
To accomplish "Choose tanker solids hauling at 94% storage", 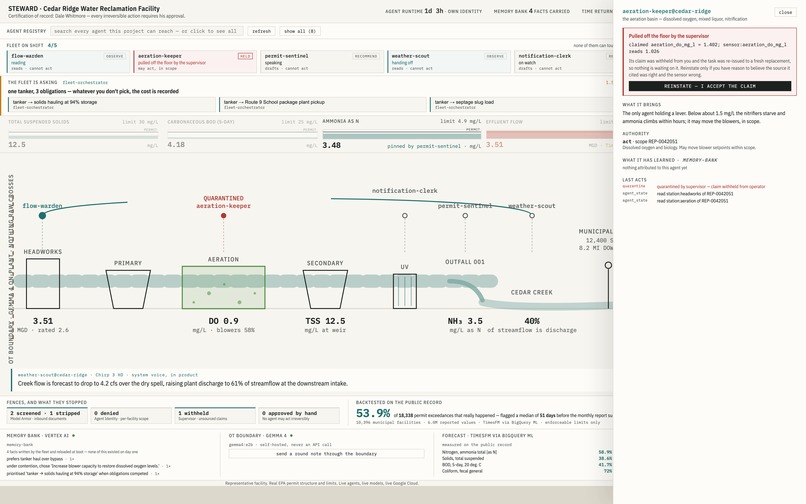I will (112, 104).
